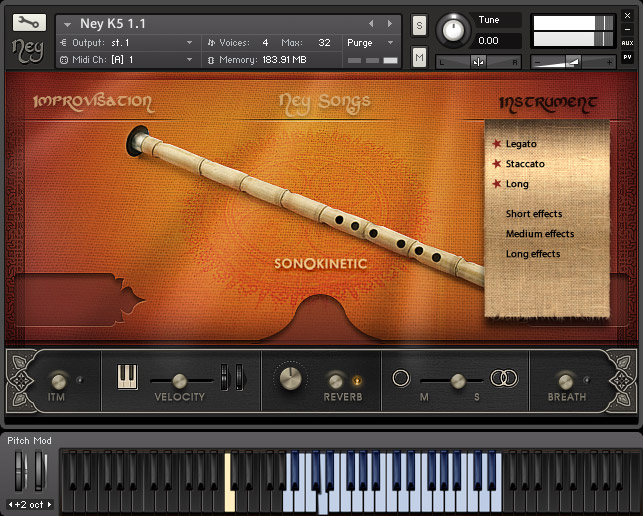Open the wrench instrument edit mode
Image resolution: width=643 pixels, height=516 pixels.
[29, 23]
